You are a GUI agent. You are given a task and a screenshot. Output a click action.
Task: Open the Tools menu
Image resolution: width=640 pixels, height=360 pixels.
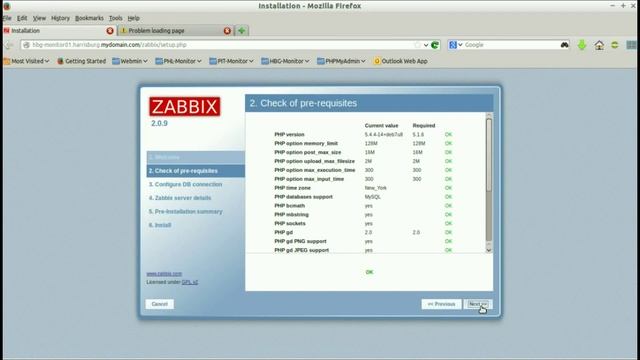point(116,18)
